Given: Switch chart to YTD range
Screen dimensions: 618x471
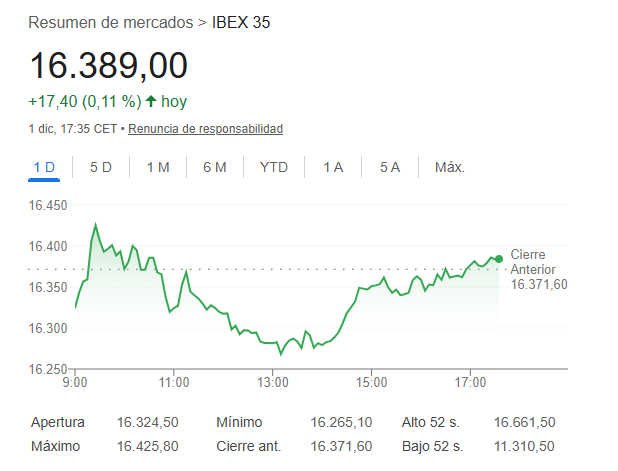Looking at the screenshot, I should tap(273, 167).
